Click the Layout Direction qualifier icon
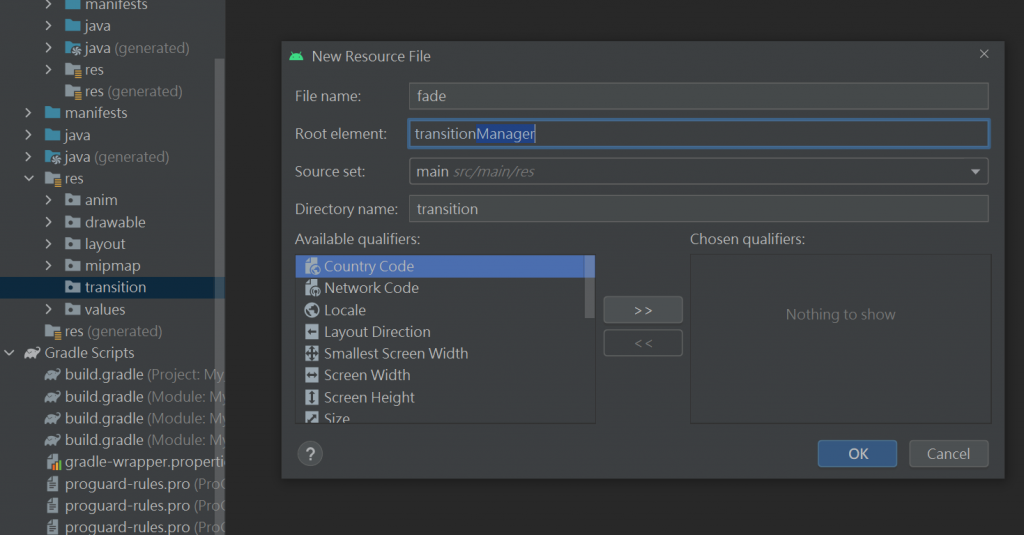 coord(311,332)
